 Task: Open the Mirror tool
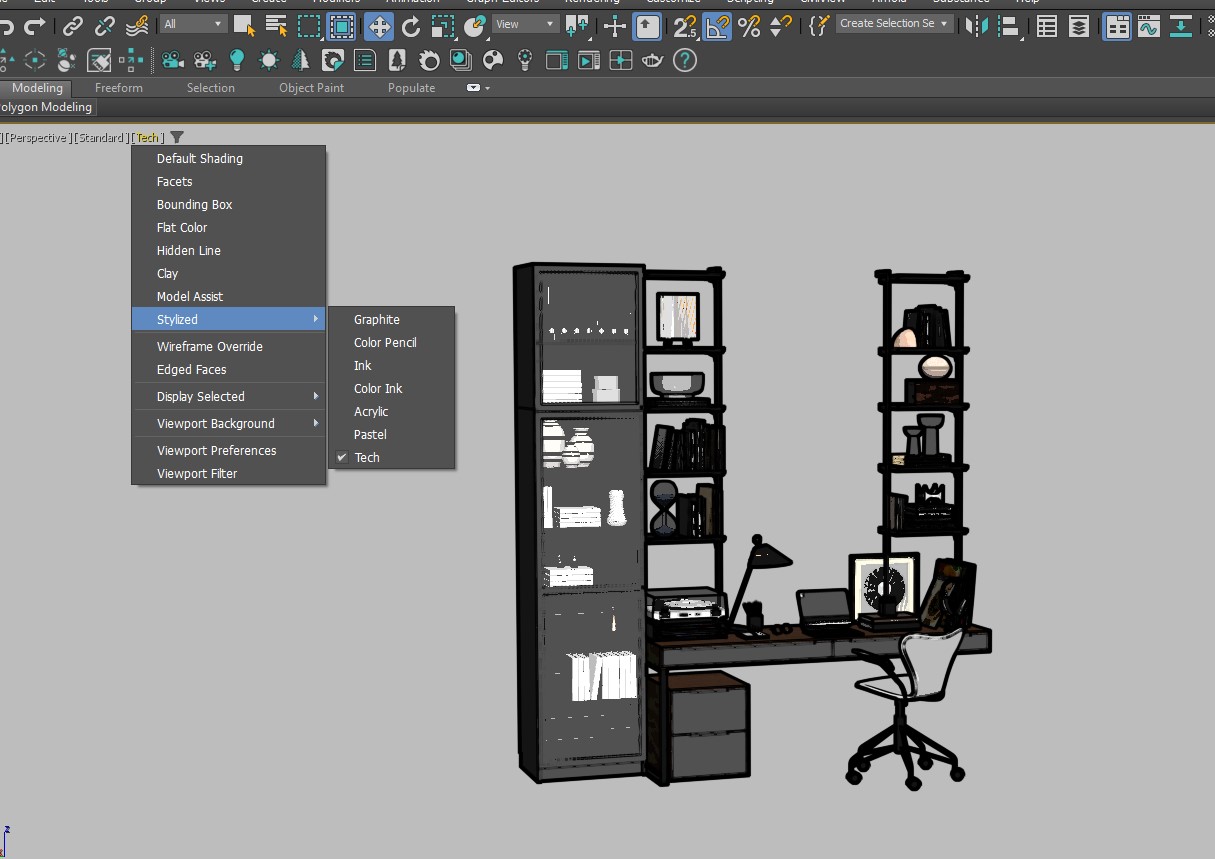(x=976, y=26)
